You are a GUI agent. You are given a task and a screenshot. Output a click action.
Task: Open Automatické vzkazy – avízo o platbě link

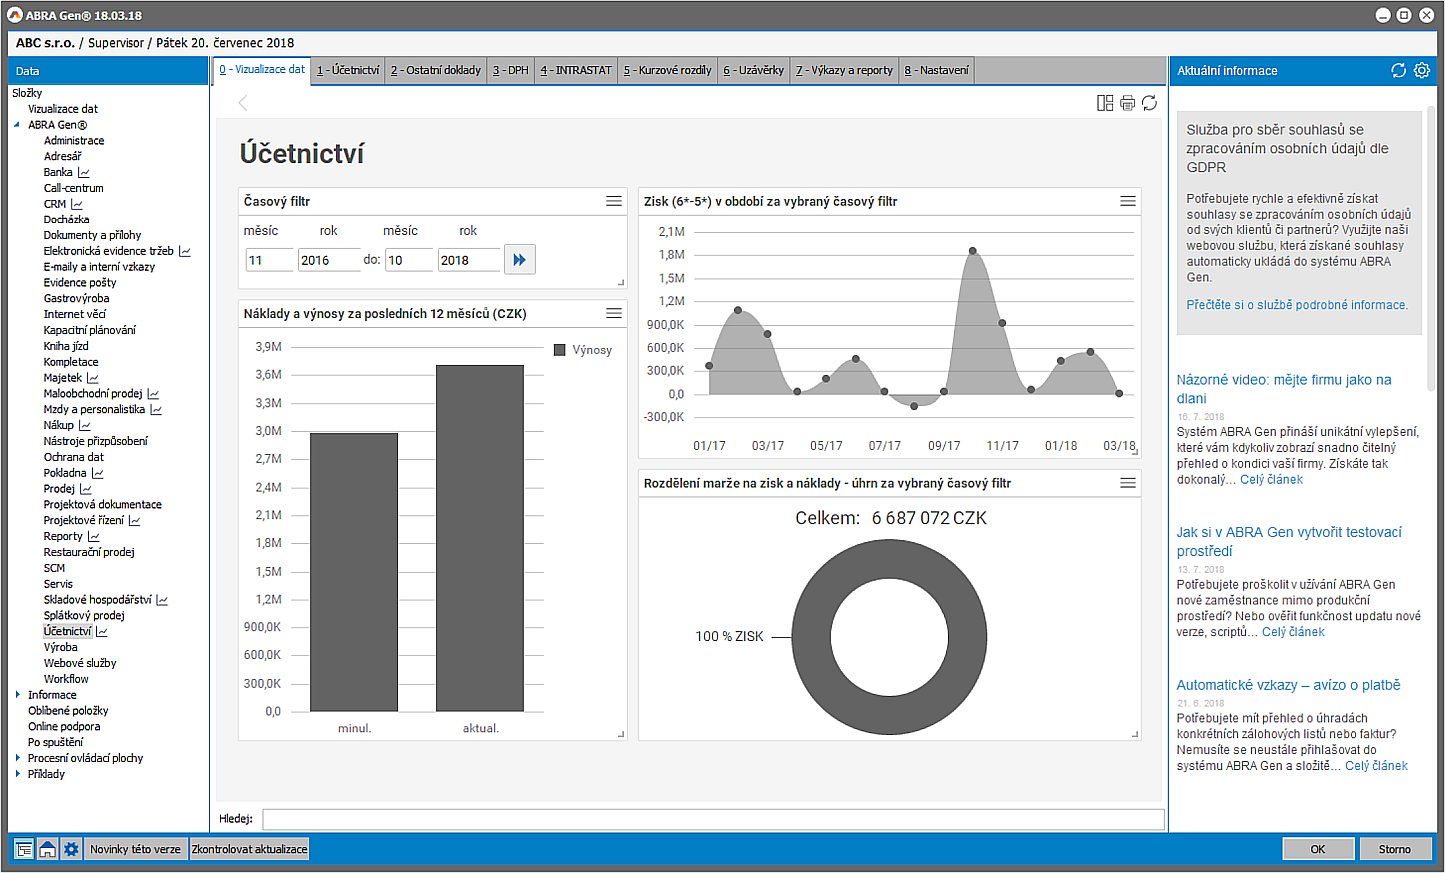tap(1288, 685)
